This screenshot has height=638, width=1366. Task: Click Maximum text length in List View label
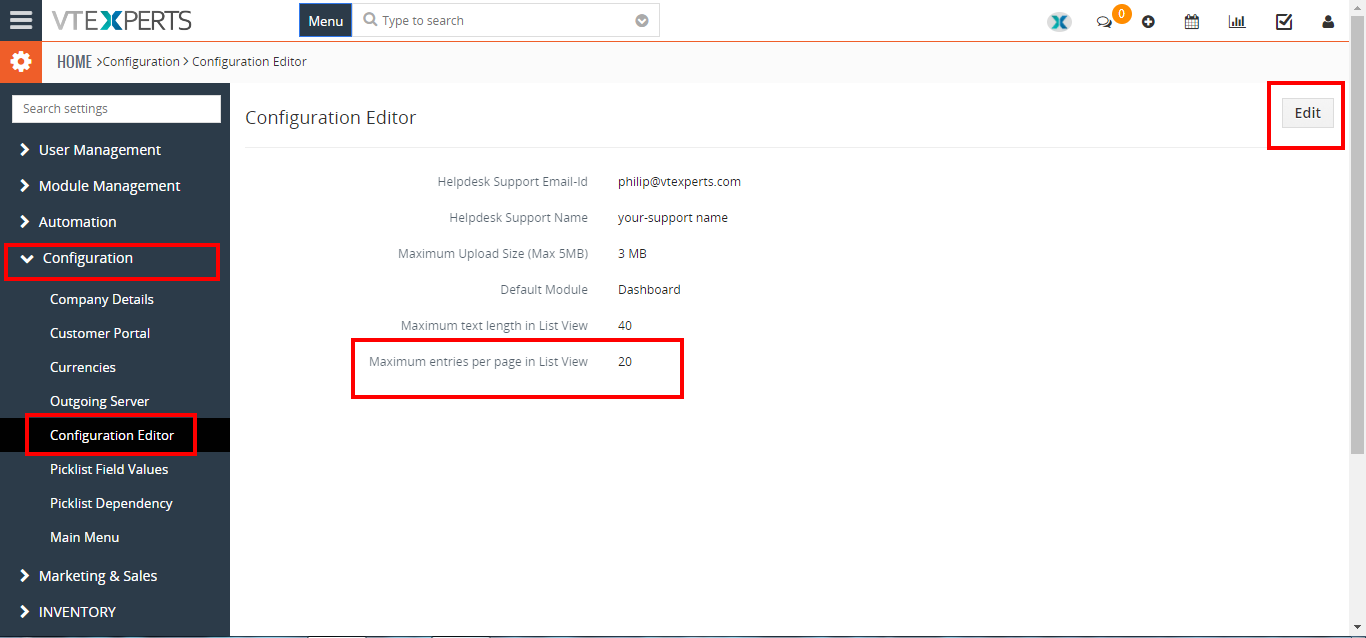coord(494,326)
